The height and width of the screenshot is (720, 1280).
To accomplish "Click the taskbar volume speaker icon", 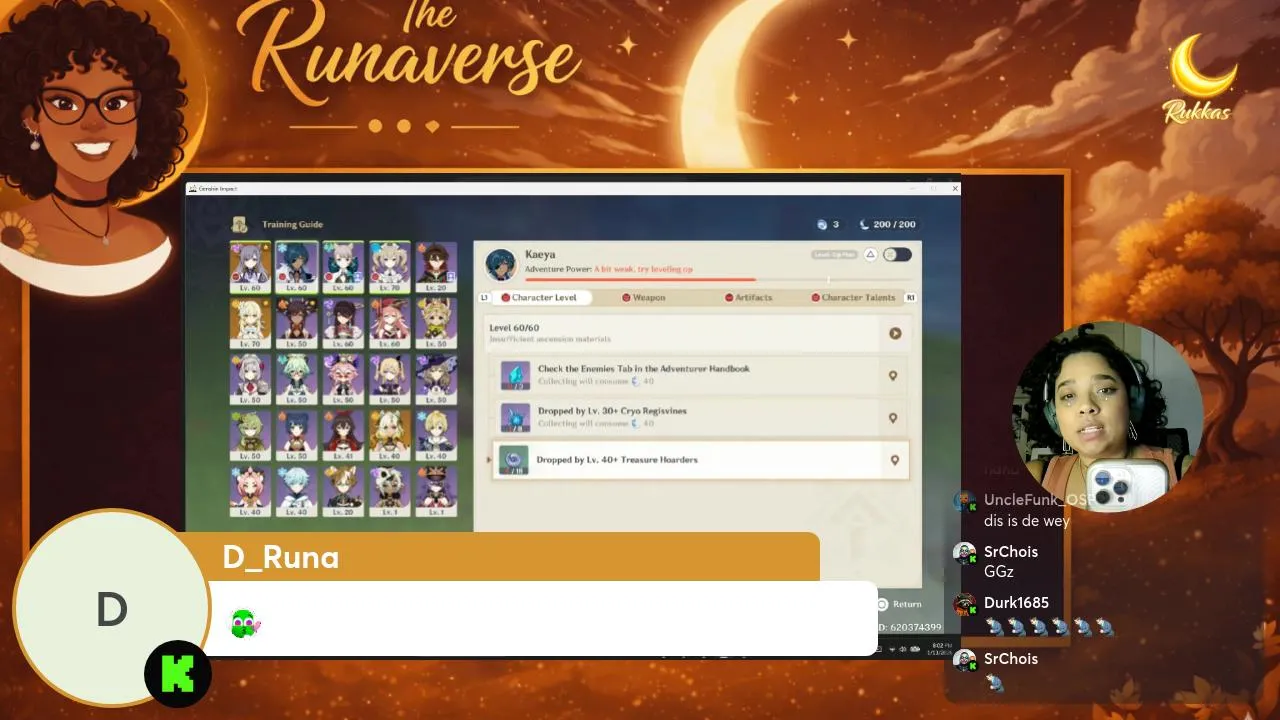I will 902,649.
